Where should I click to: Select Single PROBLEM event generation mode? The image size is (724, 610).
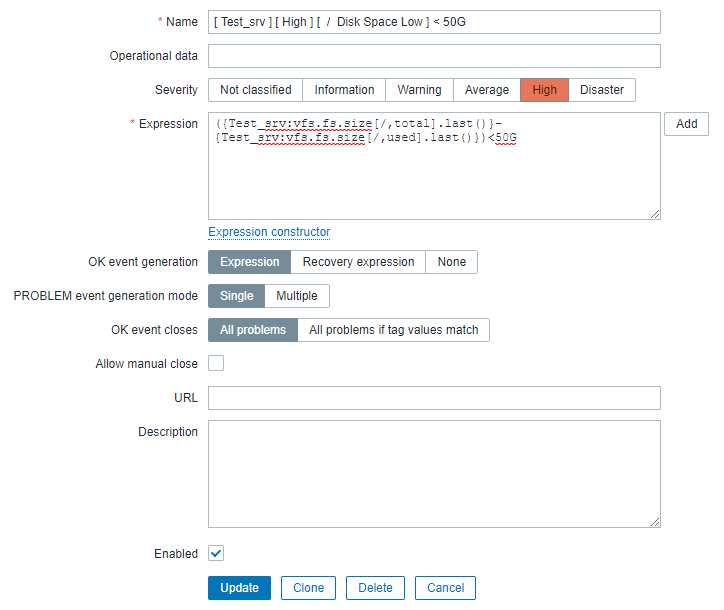pos(236,296)
